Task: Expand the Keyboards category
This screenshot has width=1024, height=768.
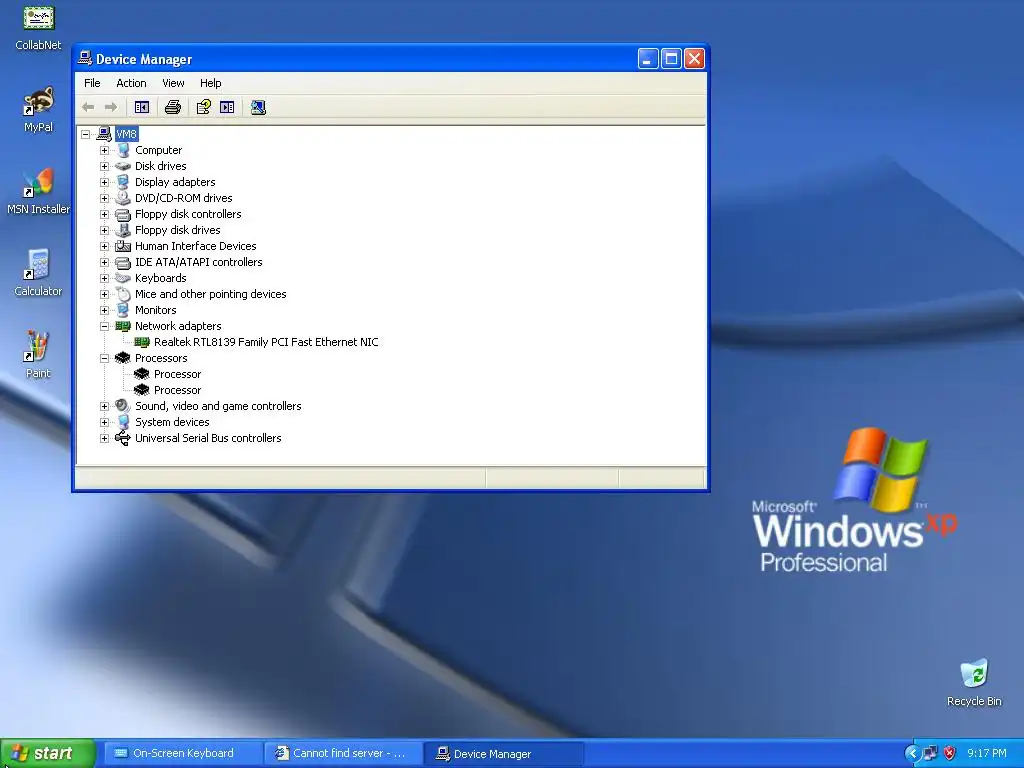Action: click(104, 278)
